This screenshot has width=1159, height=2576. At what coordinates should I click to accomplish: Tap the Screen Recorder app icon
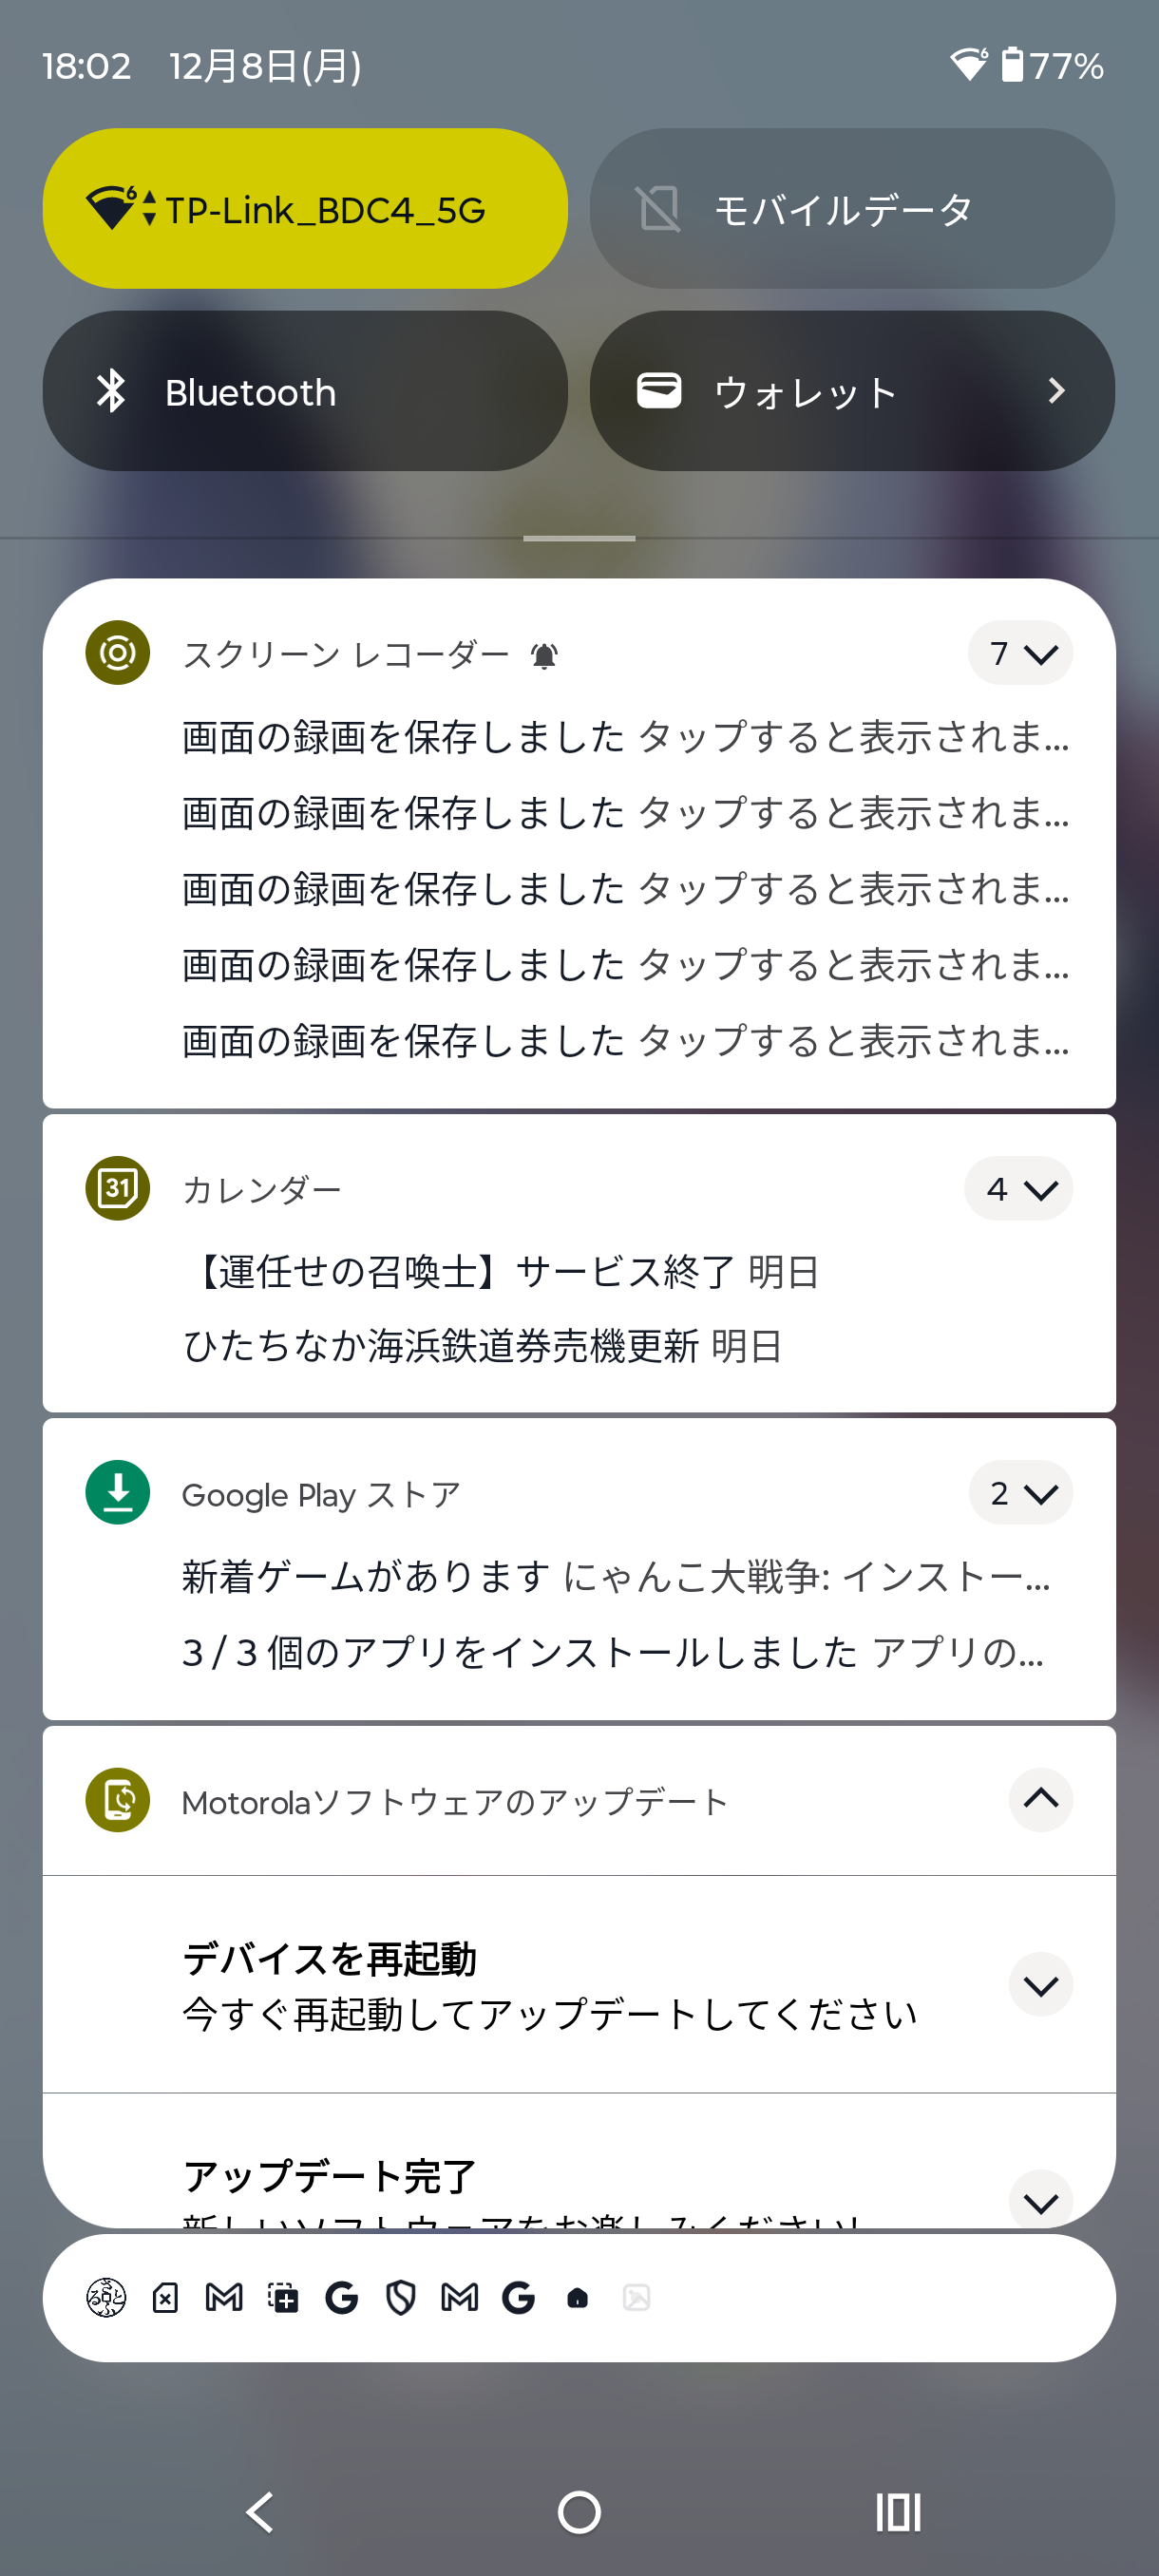[x=118, y=653]
